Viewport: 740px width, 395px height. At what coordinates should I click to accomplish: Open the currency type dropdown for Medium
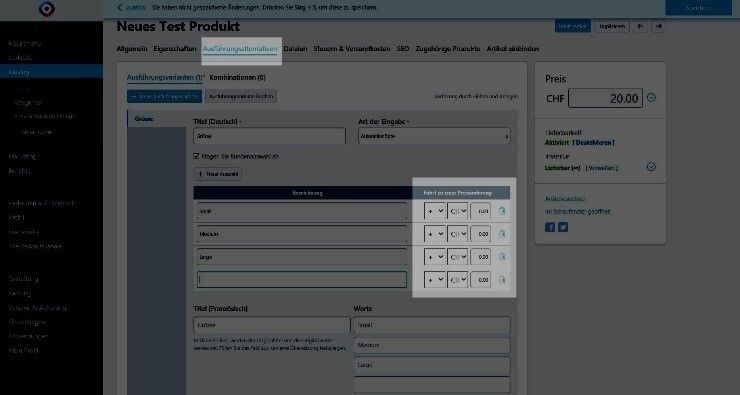coord(457,234)
